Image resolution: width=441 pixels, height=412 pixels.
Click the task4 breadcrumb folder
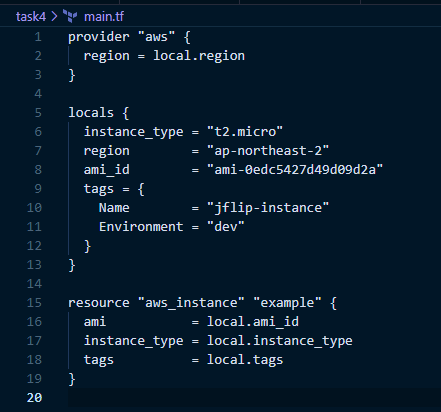pyautogui.click(x=31, y=16)
